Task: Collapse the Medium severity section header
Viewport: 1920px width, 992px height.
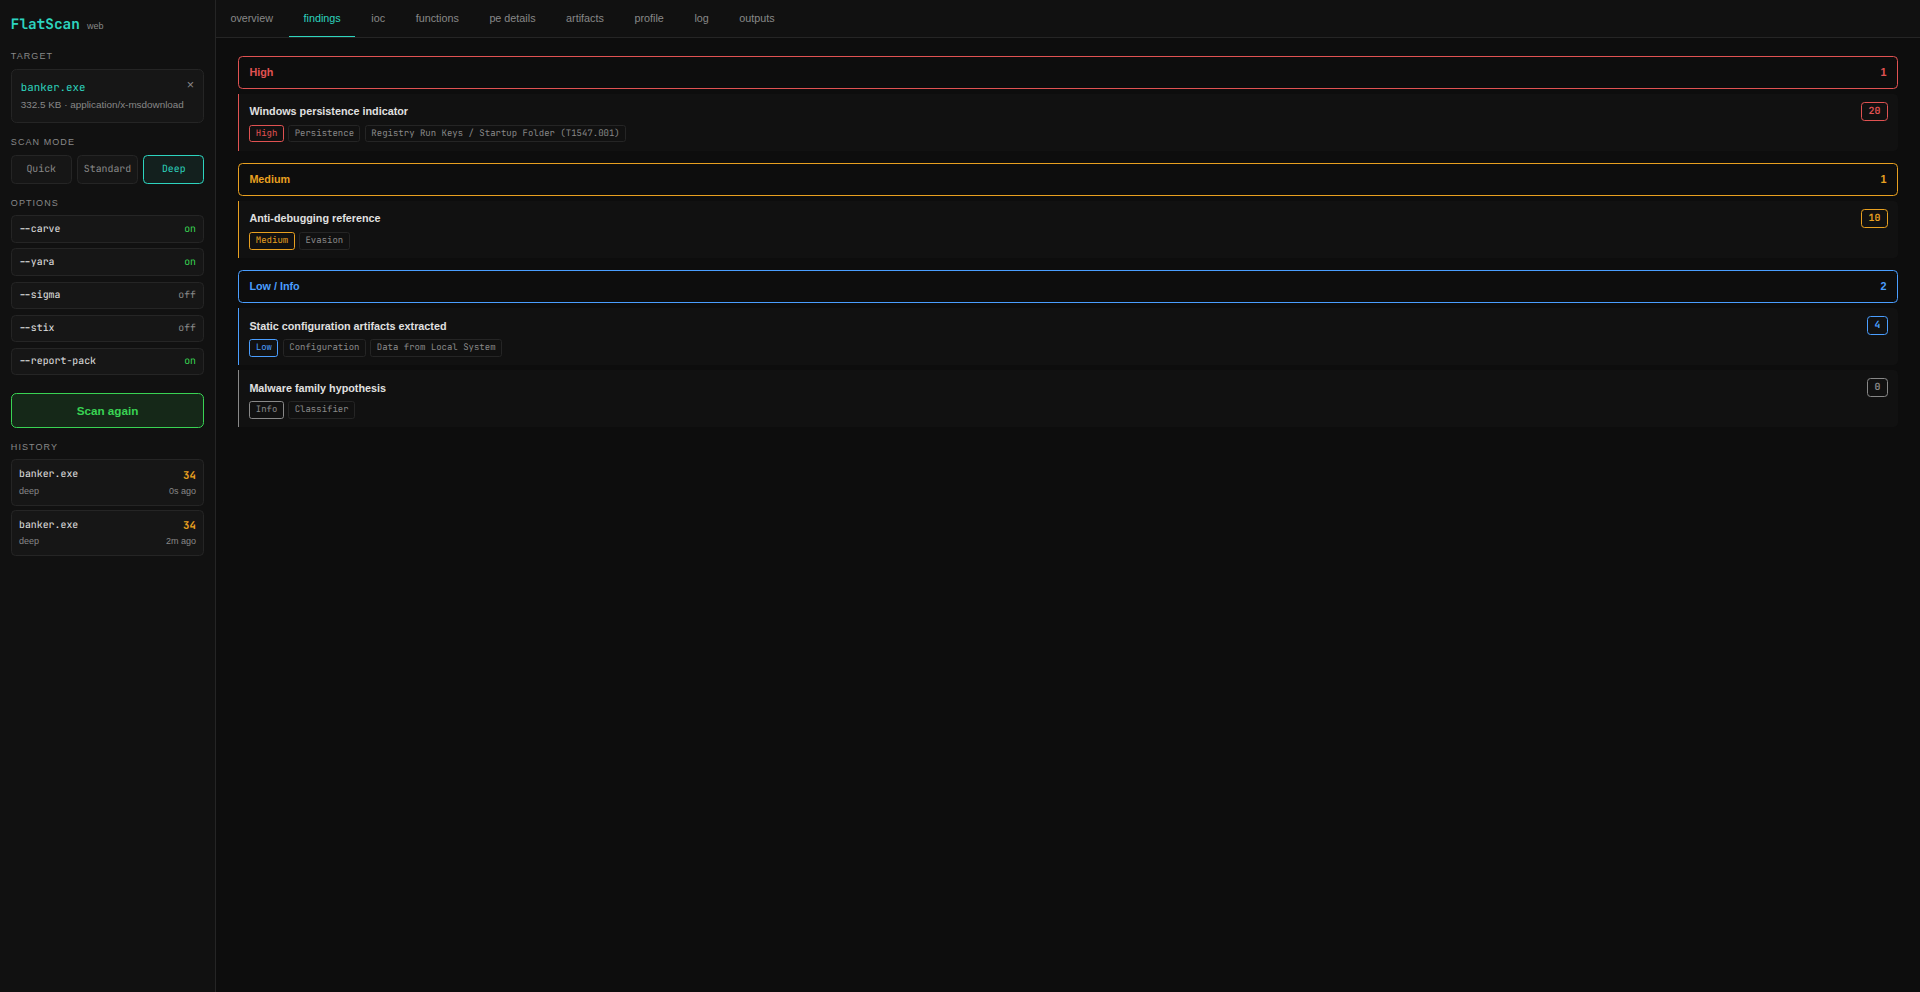Action: [1067, 179]
